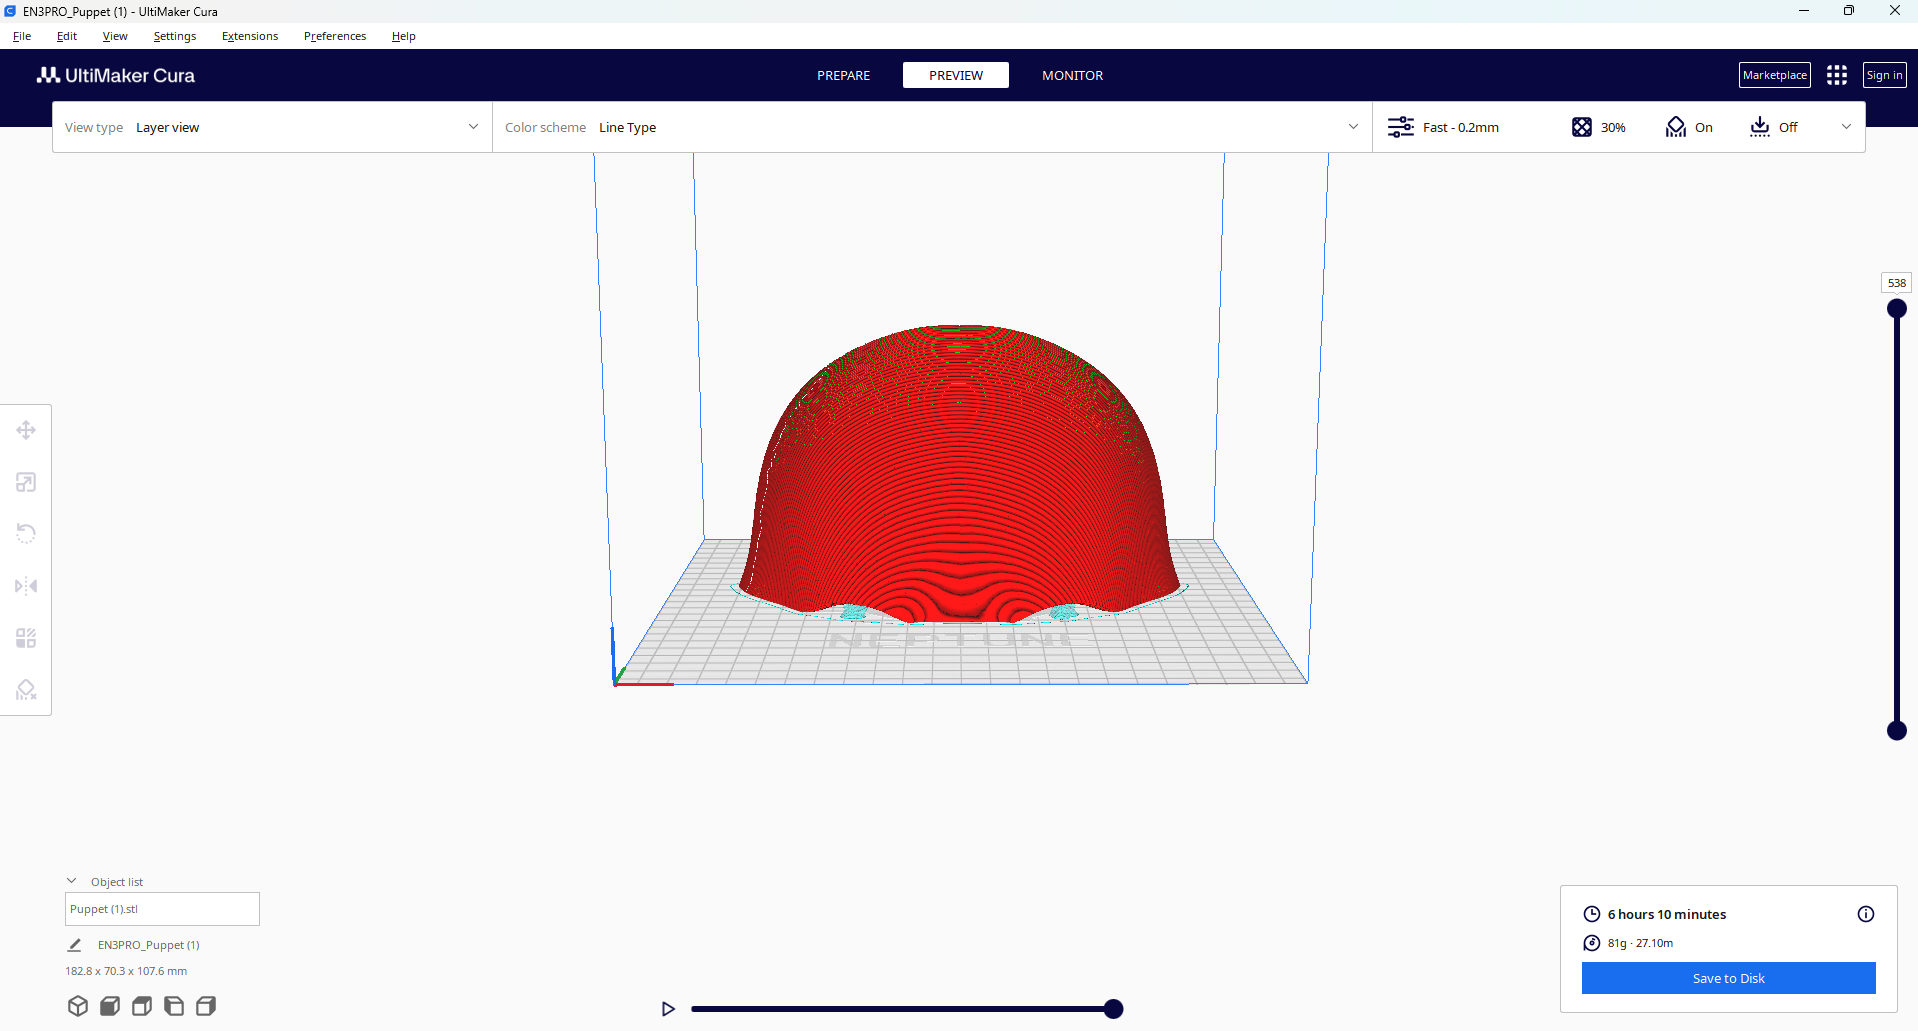Click the layer number 538 field
The height and width of the screenshot is (1031, 1918).
tap(1896, 283)
